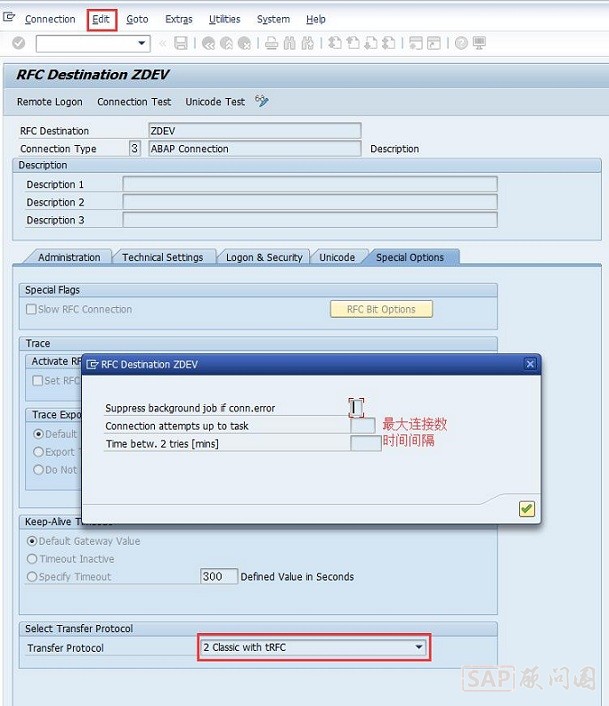The image size is (609, 706).
Task: Click the First Page icon
Action: tap(334, 43)
